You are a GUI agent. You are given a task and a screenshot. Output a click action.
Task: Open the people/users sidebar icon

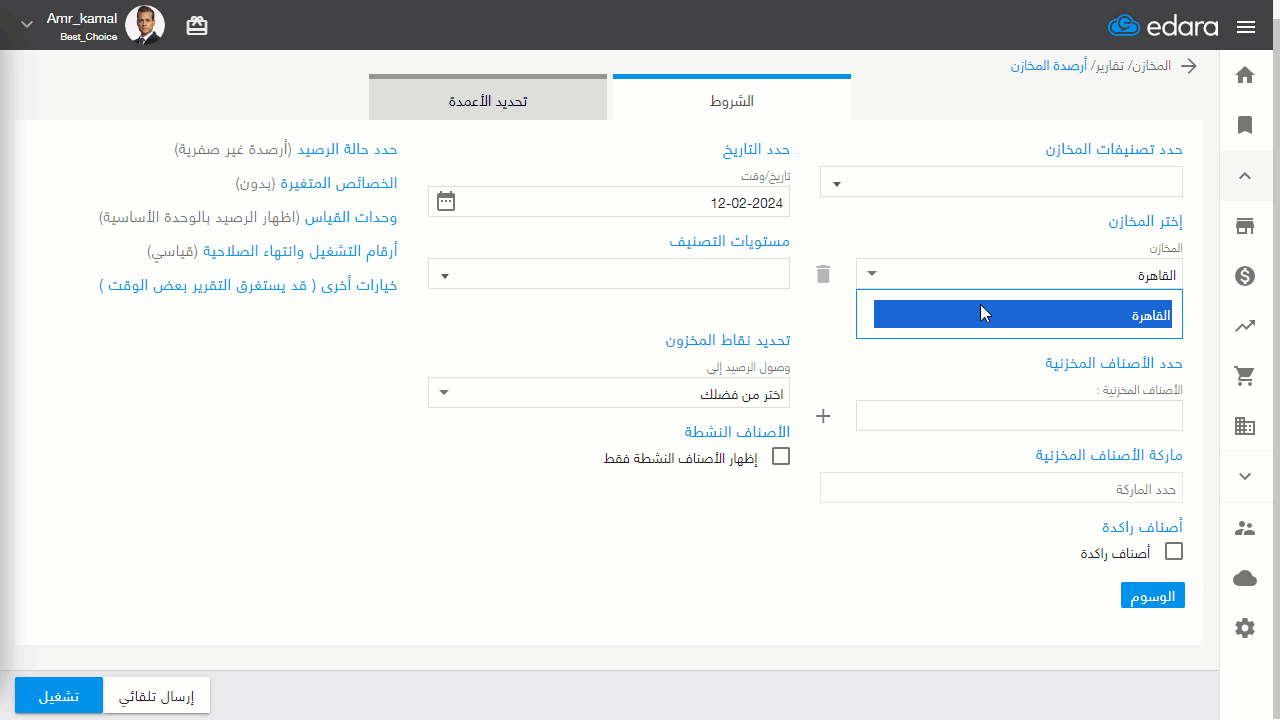click(1245, 528)
